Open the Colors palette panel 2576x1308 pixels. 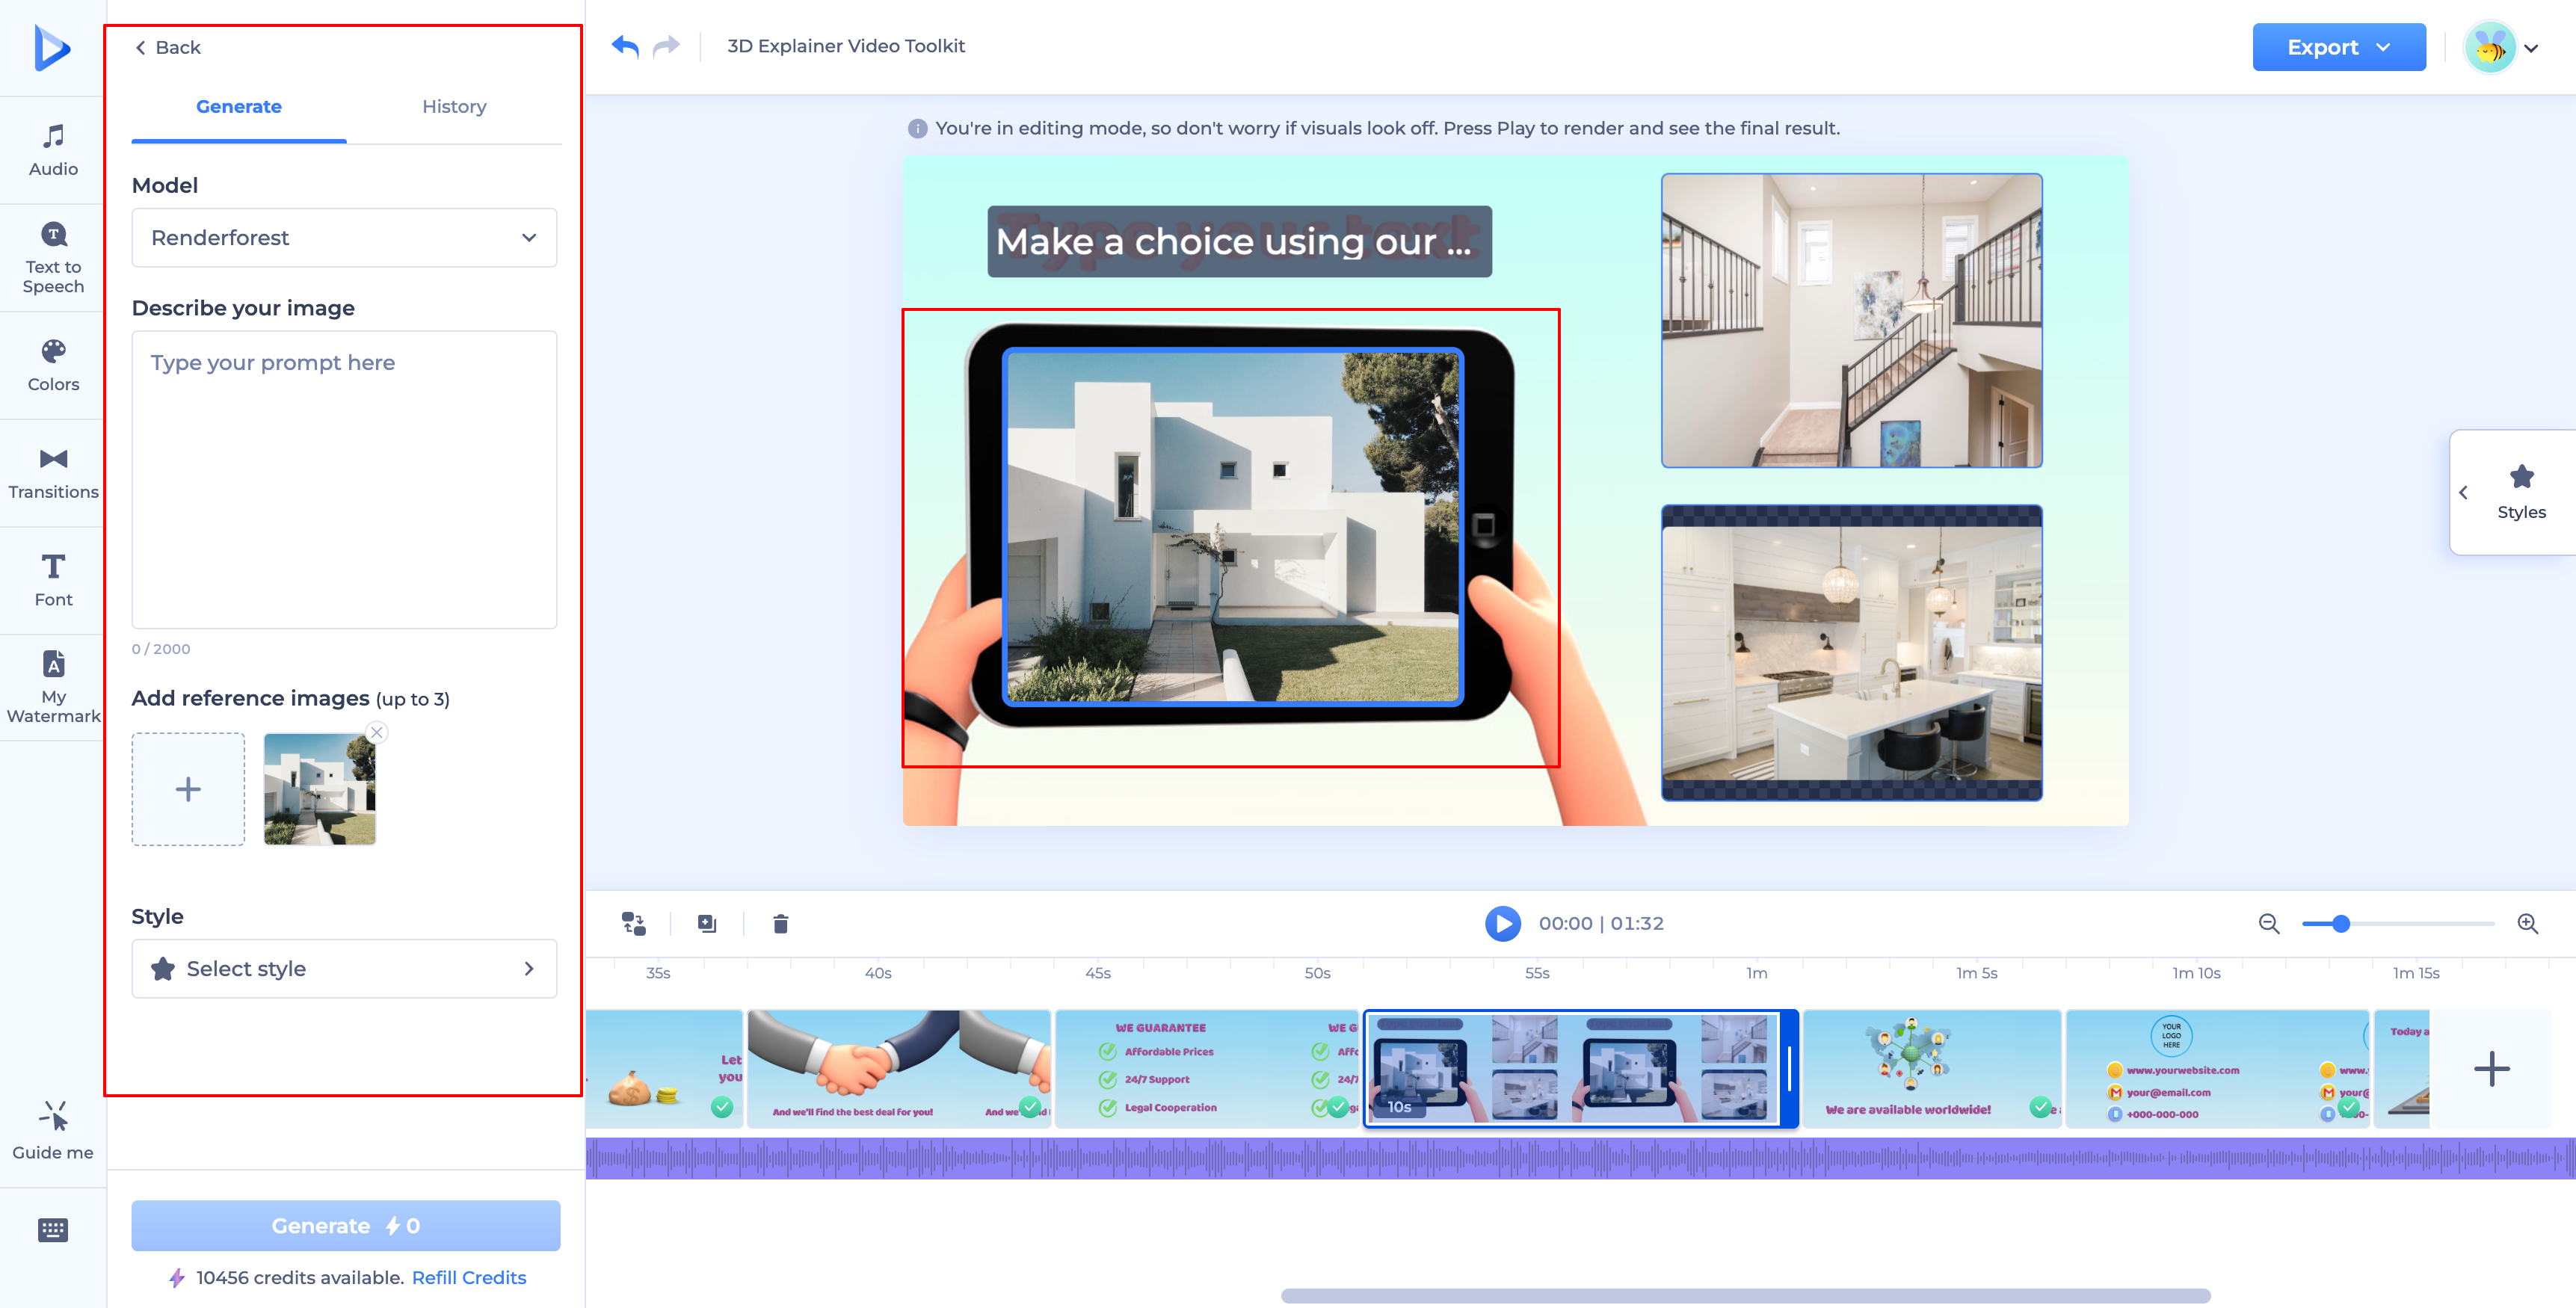point(53,366)
